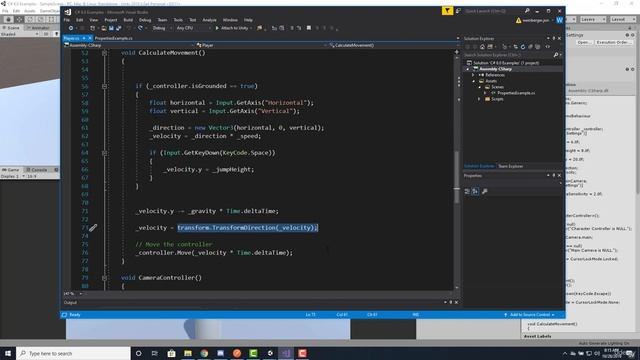Click the taskbar search box

tap(73, 353)
